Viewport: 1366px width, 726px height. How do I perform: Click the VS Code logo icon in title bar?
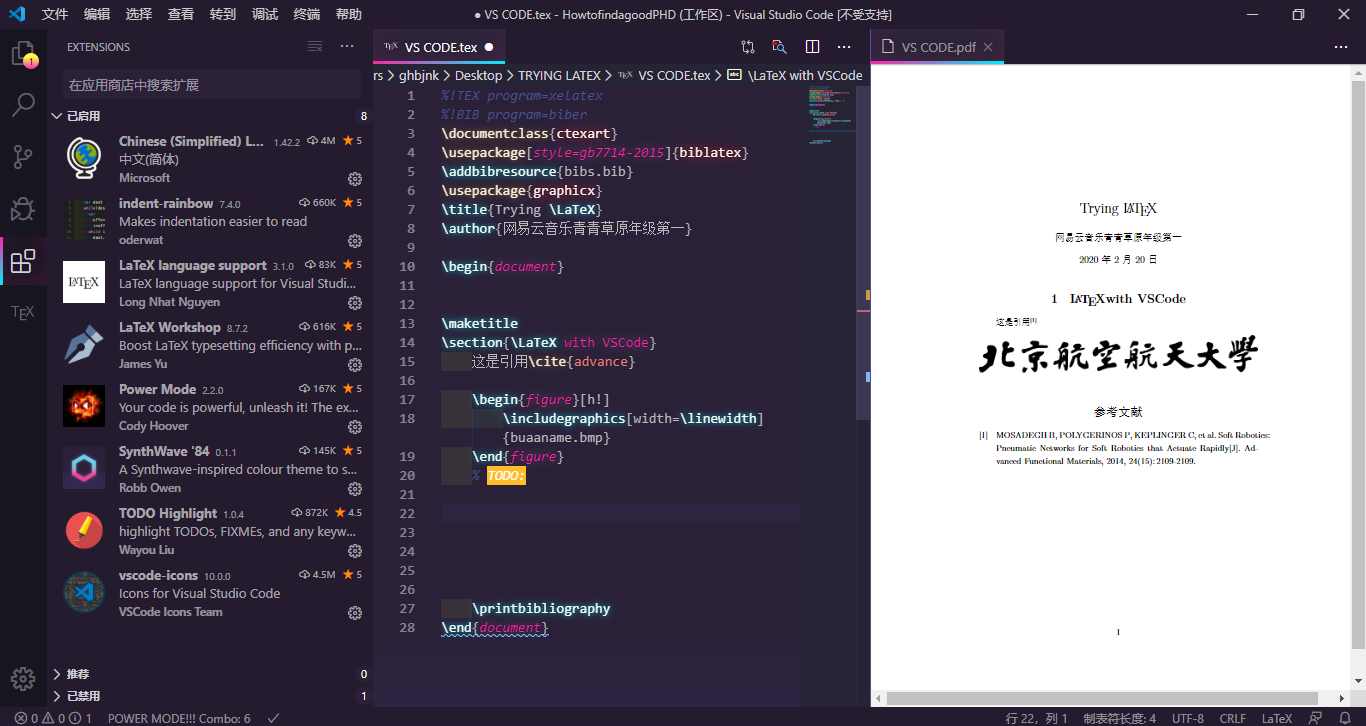(17, 14)
